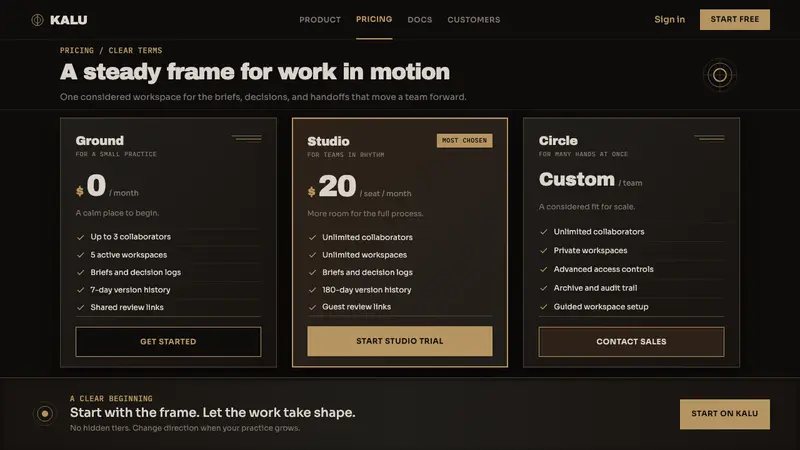Open the Product nav item
Image resolution: width=800 pixels, height=450 pixels.
point(320,20)
